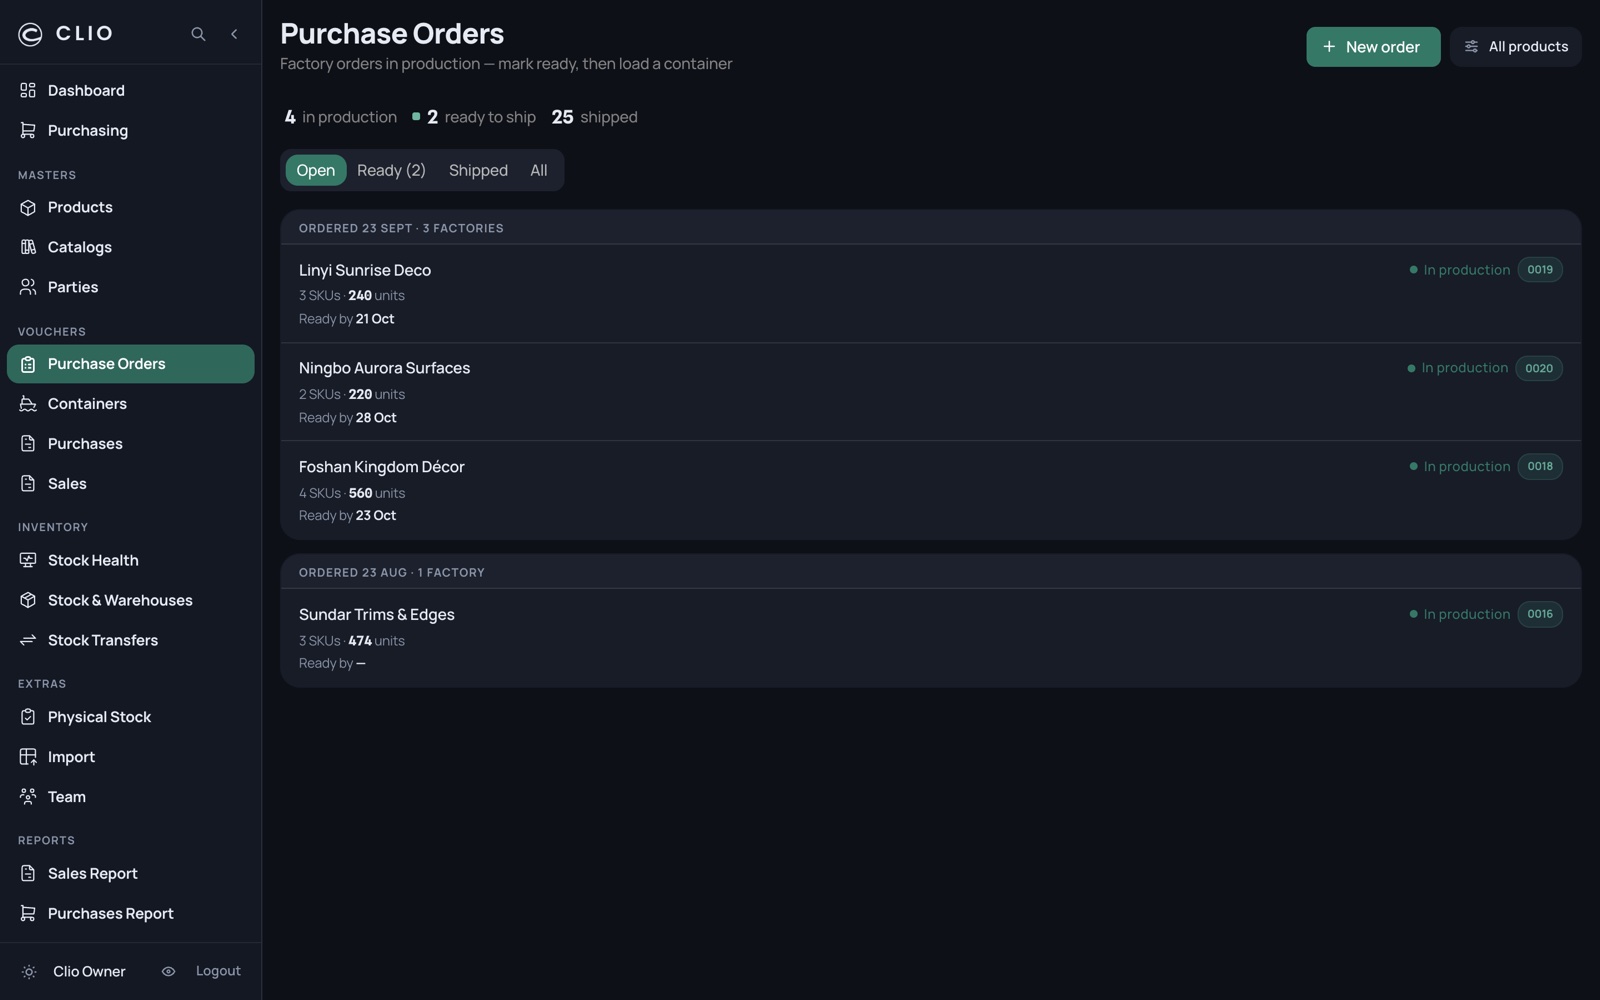Open the Purchasing cart icon
Screen dimensions: 1600x1000
(x=28, y=131)
